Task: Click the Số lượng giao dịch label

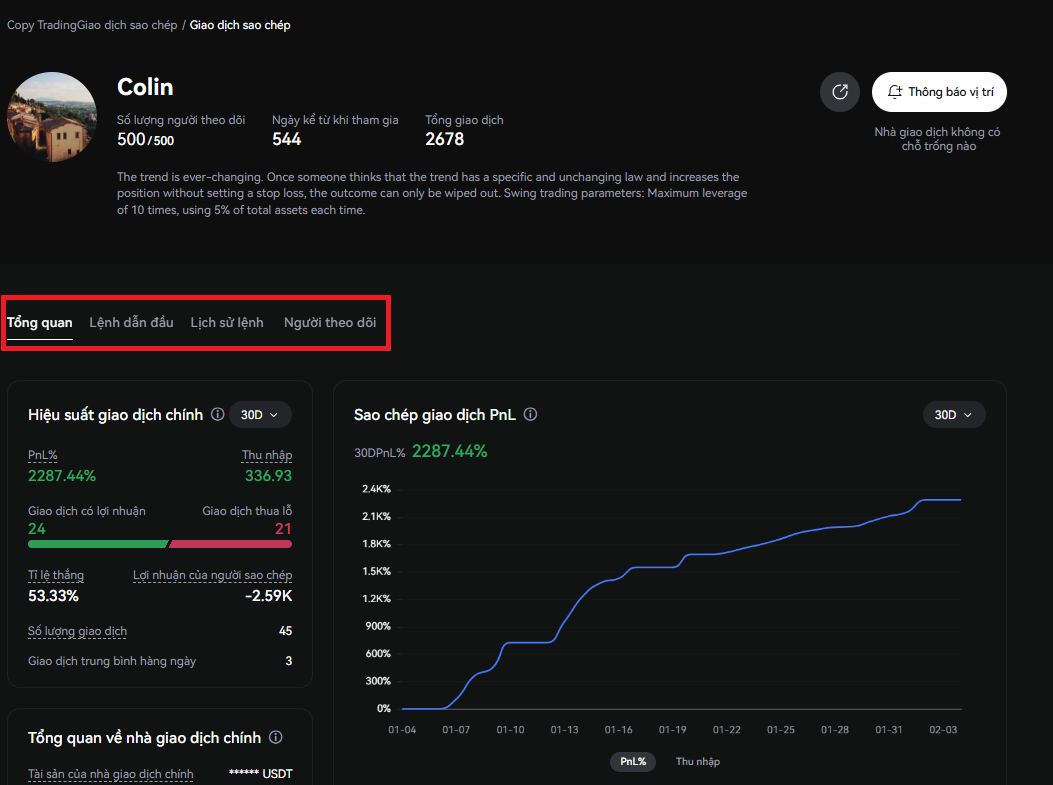Action: click(x=77, y=632)
